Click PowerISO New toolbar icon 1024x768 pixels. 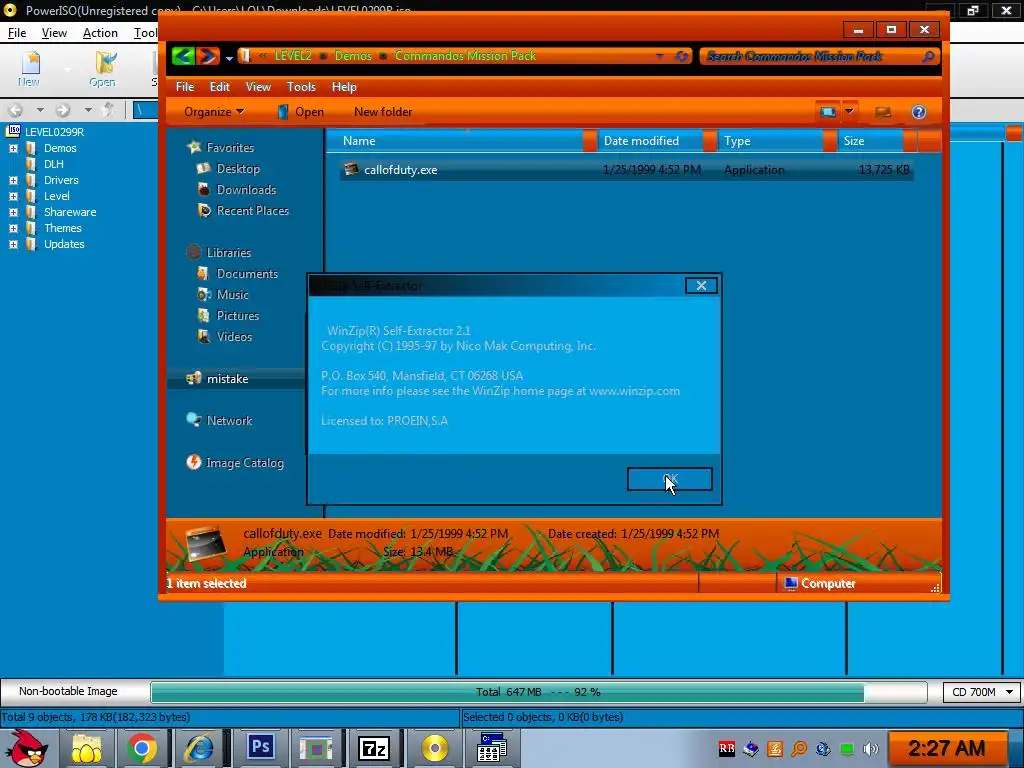click(x=29, y=69)
